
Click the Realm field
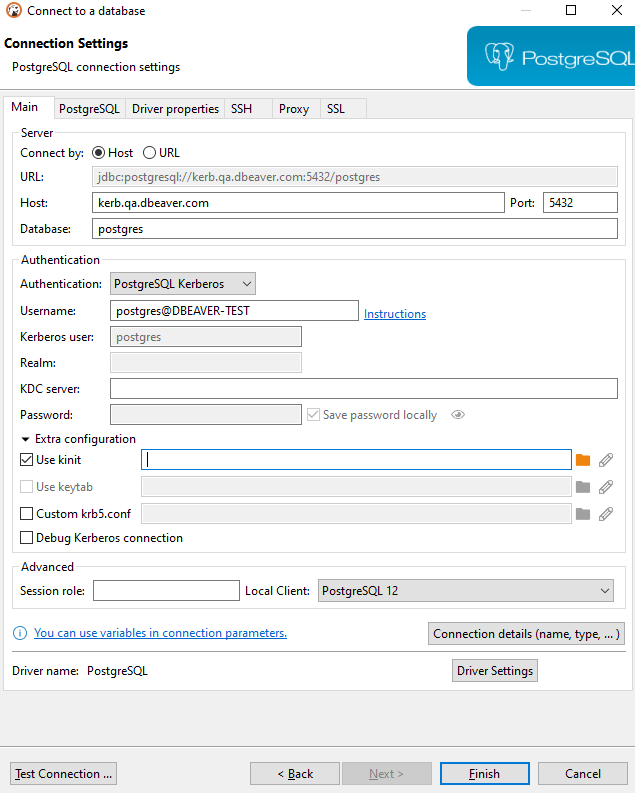206,363
